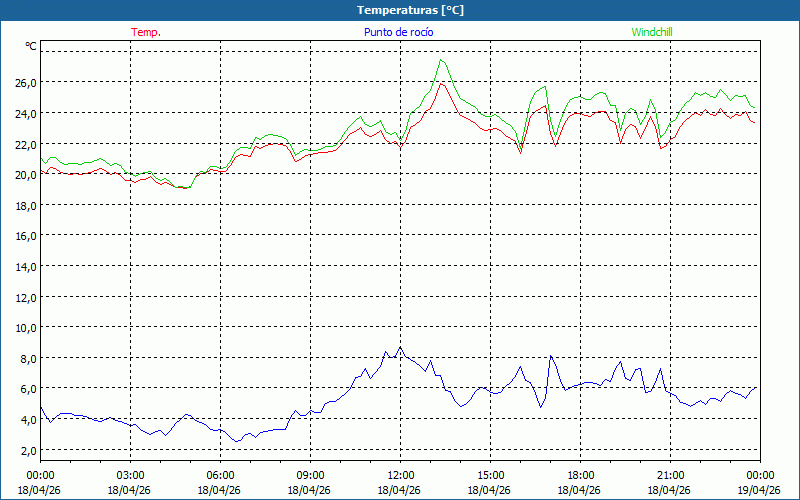Click the °C unit label on the axis
The height and width of the screenshot is (500, 800).
click(31, 46)
